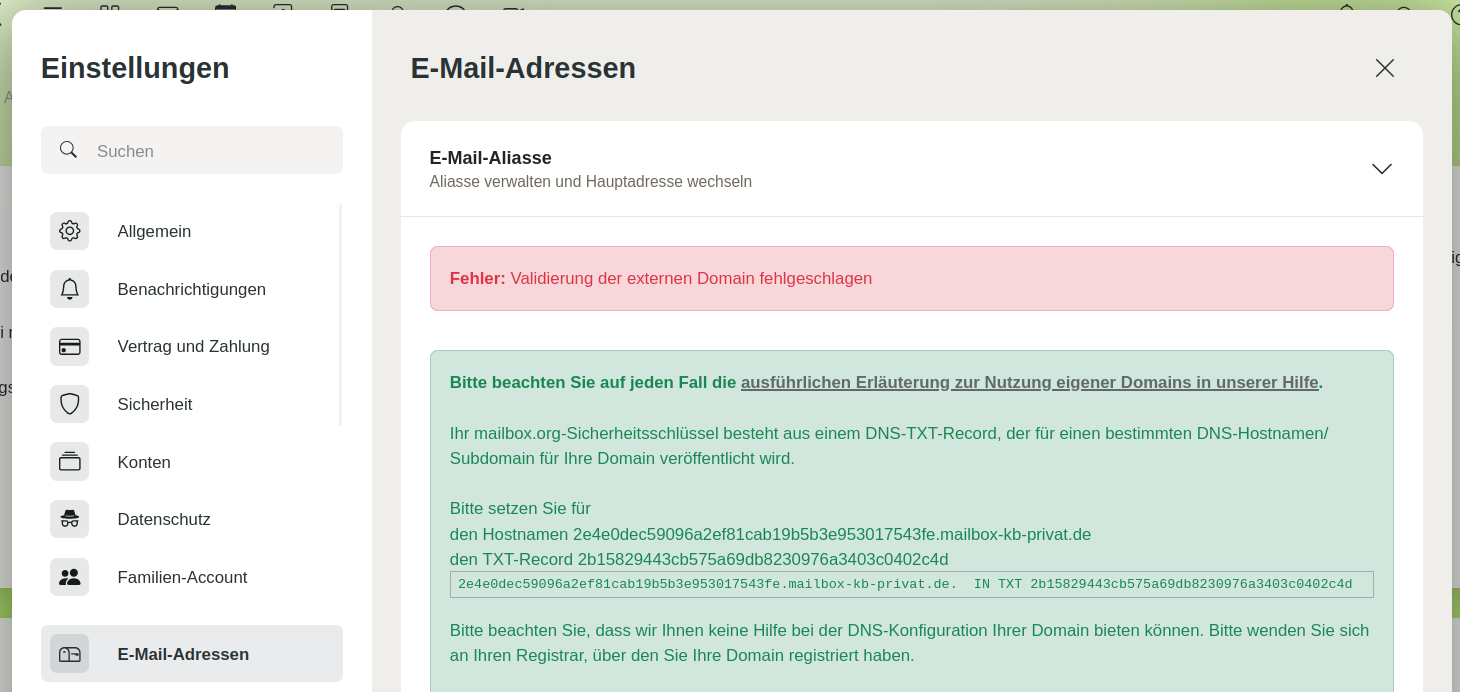
Task: Click the settings sidebar scrollbar
Action: tap(340, 315)
